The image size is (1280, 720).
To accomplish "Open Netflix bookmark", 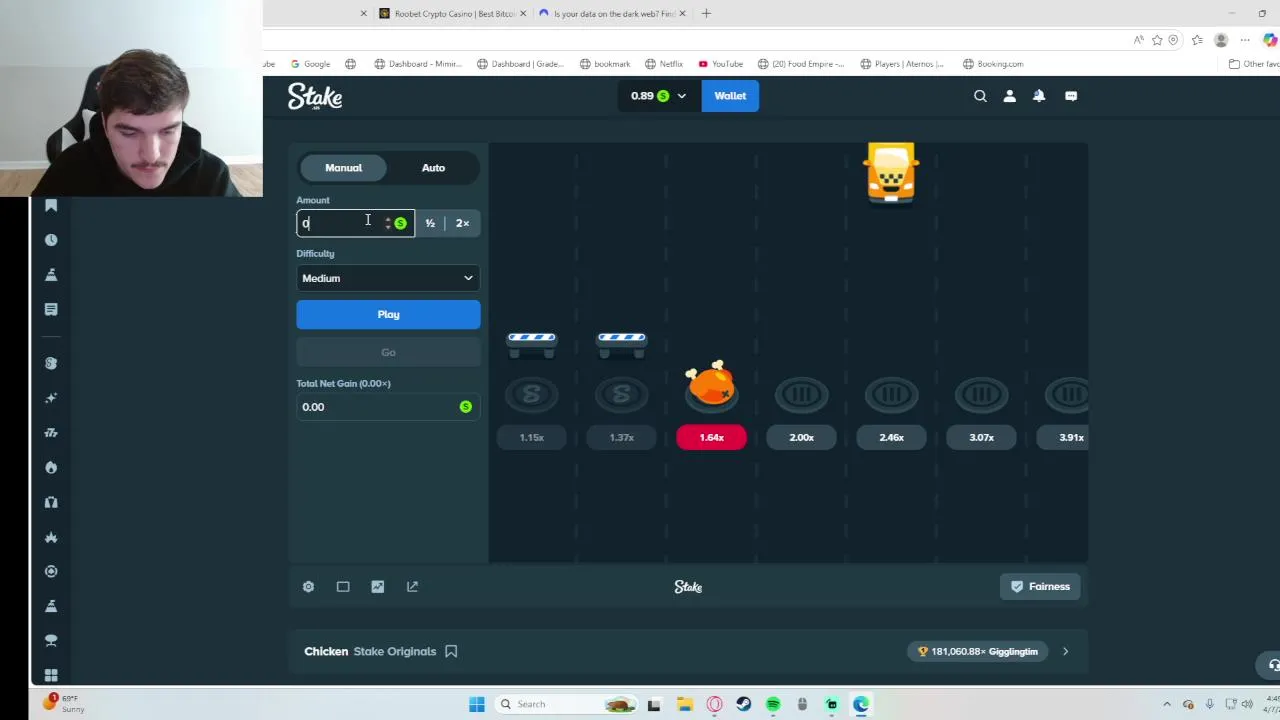I will click(664, 64).
